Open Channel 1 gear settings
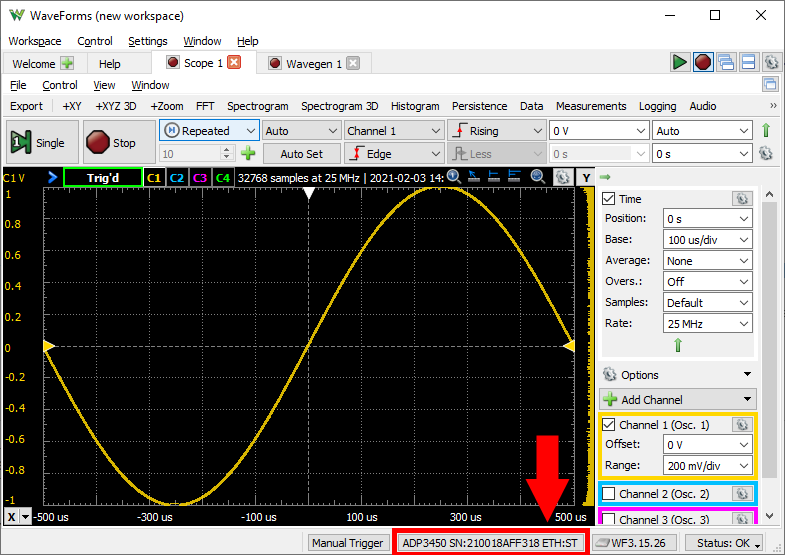785x555 pixels. (x=742, y=424)
